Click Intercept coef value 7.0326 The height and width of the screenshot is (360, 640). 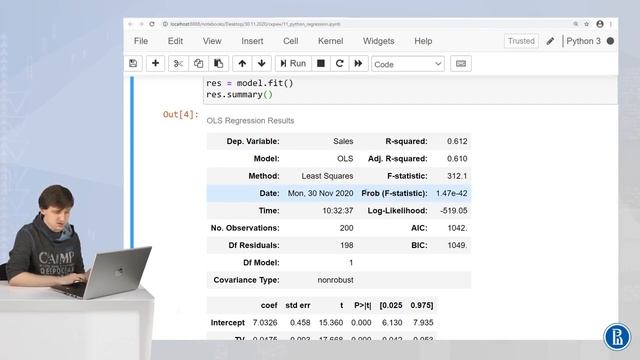(265, 323)
